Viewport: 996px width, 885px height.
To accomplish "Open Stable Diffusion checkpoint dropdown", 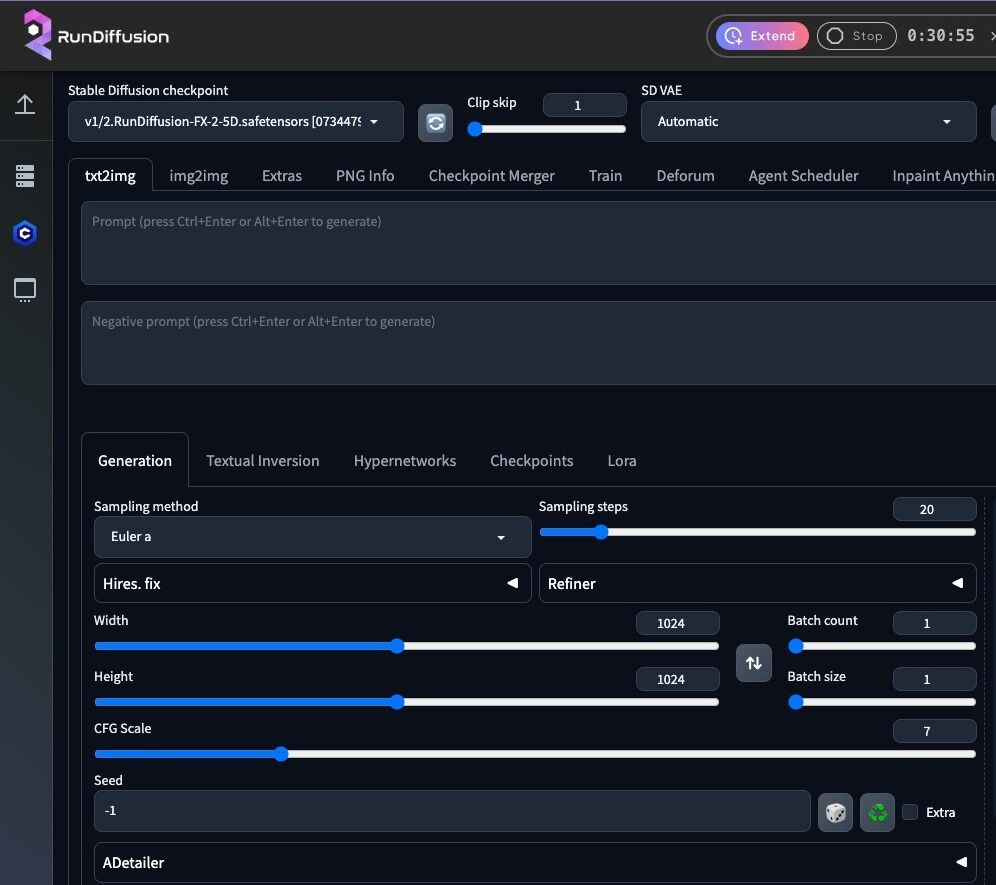I will click(236, 122).
